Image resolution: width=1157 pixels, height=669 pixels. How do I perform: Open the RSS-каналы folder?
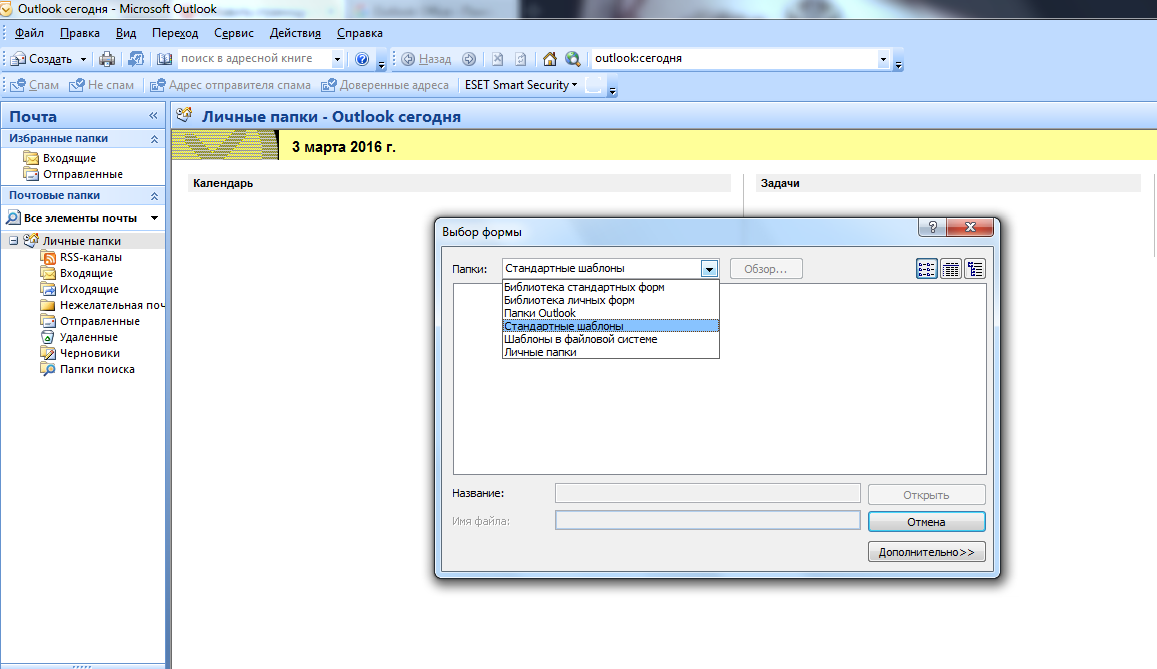click(91, 257)
